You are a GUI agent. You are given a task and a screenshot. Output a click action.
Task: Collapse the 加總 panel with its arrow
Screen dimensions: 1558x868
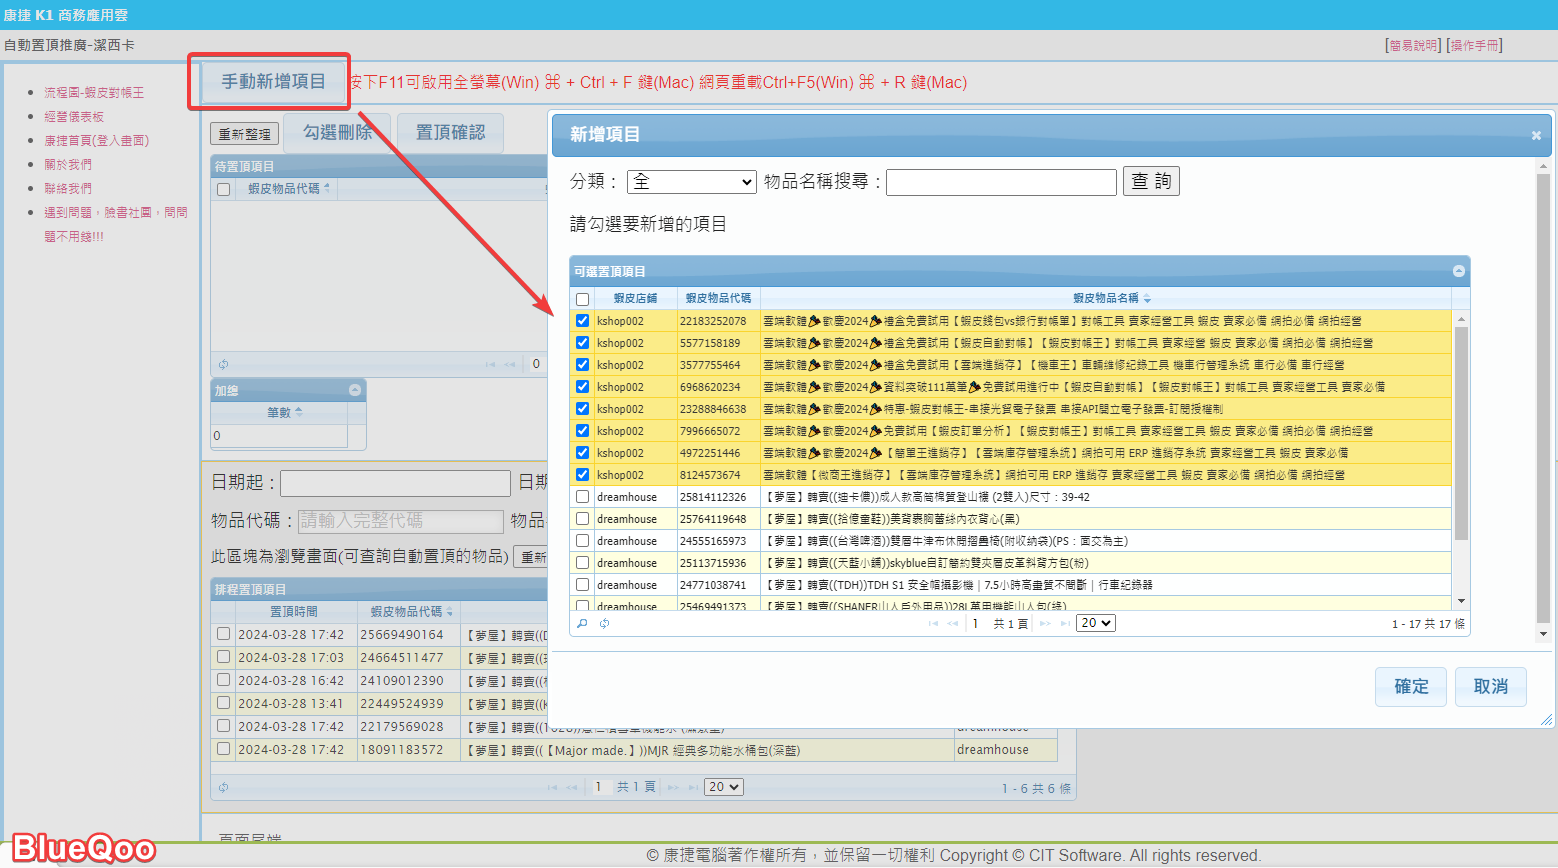pyautogui.click(x=355, y=390)
